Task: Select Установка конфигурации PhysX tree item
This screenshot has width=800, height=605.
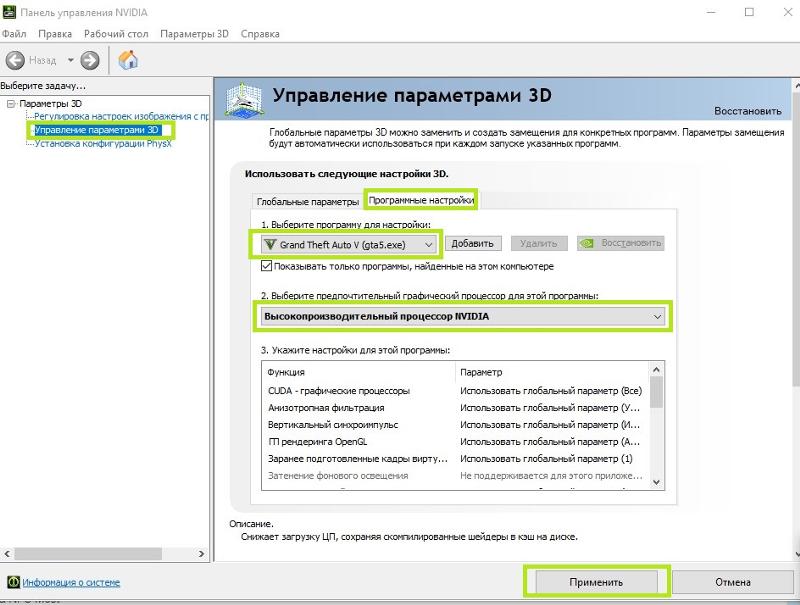Action: click(x=103, y=144)
